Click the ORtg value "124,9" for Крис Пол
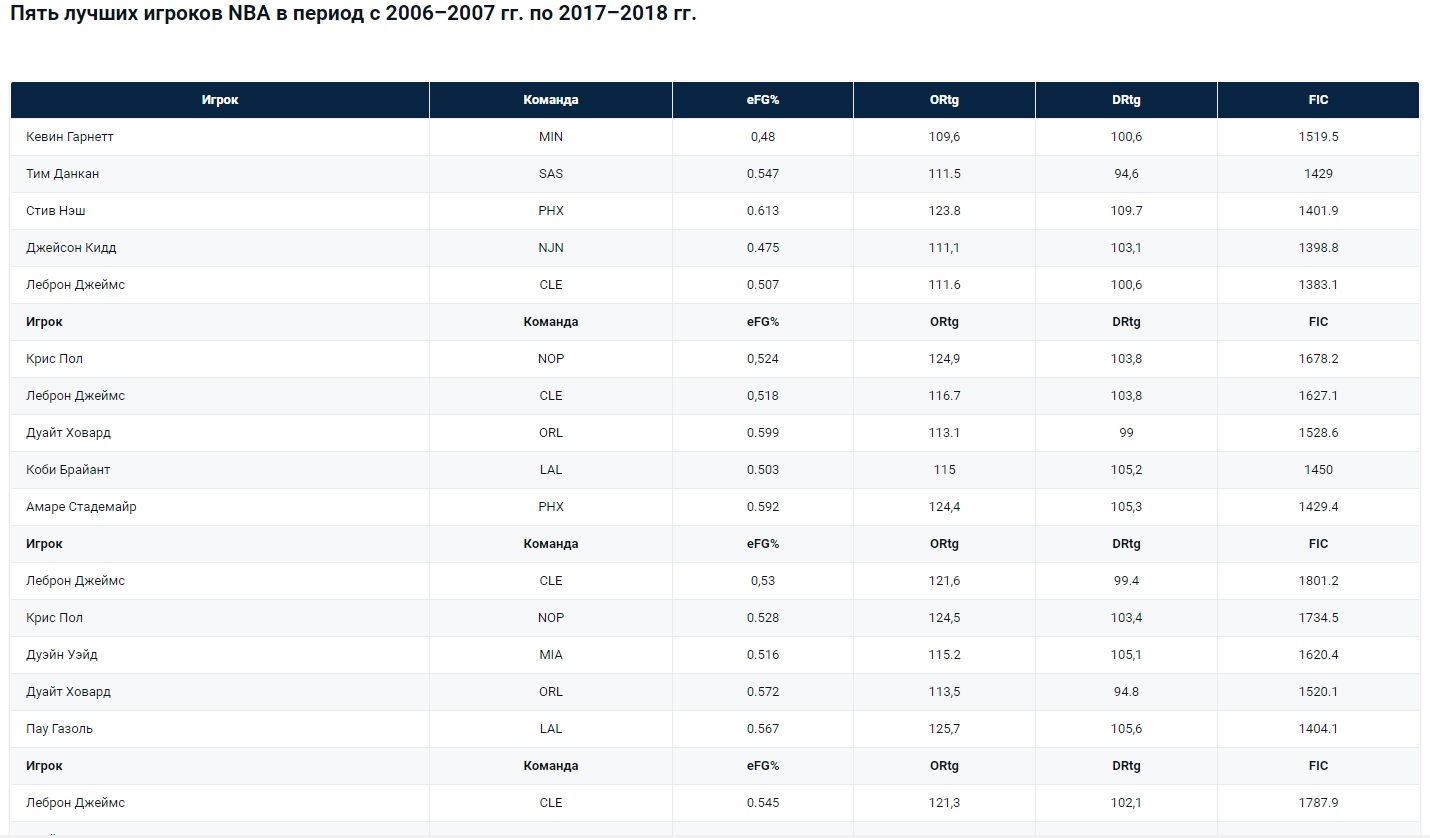Viewport: 1430px width, 838px height. 944,359
